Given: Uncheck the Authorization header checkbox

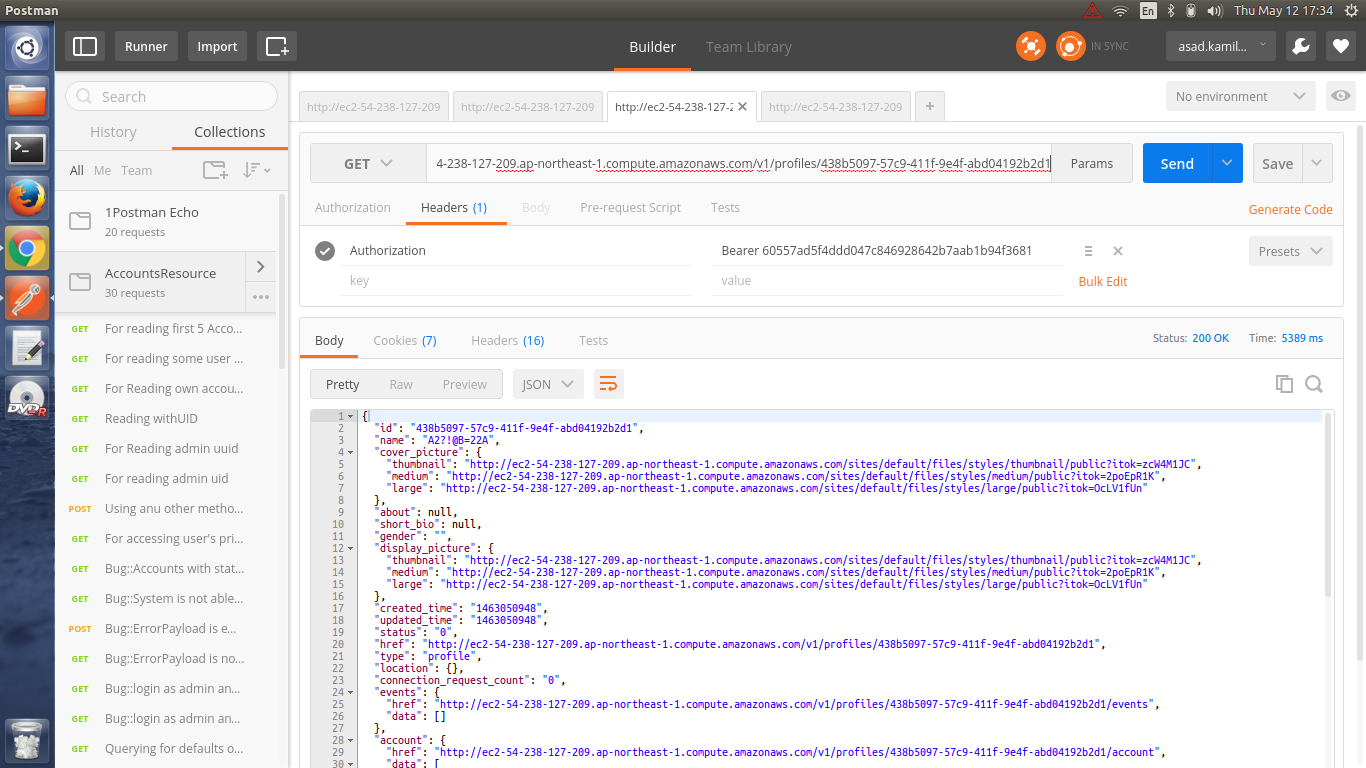Looking at the screenshot, I should click(x=325, y=251).
